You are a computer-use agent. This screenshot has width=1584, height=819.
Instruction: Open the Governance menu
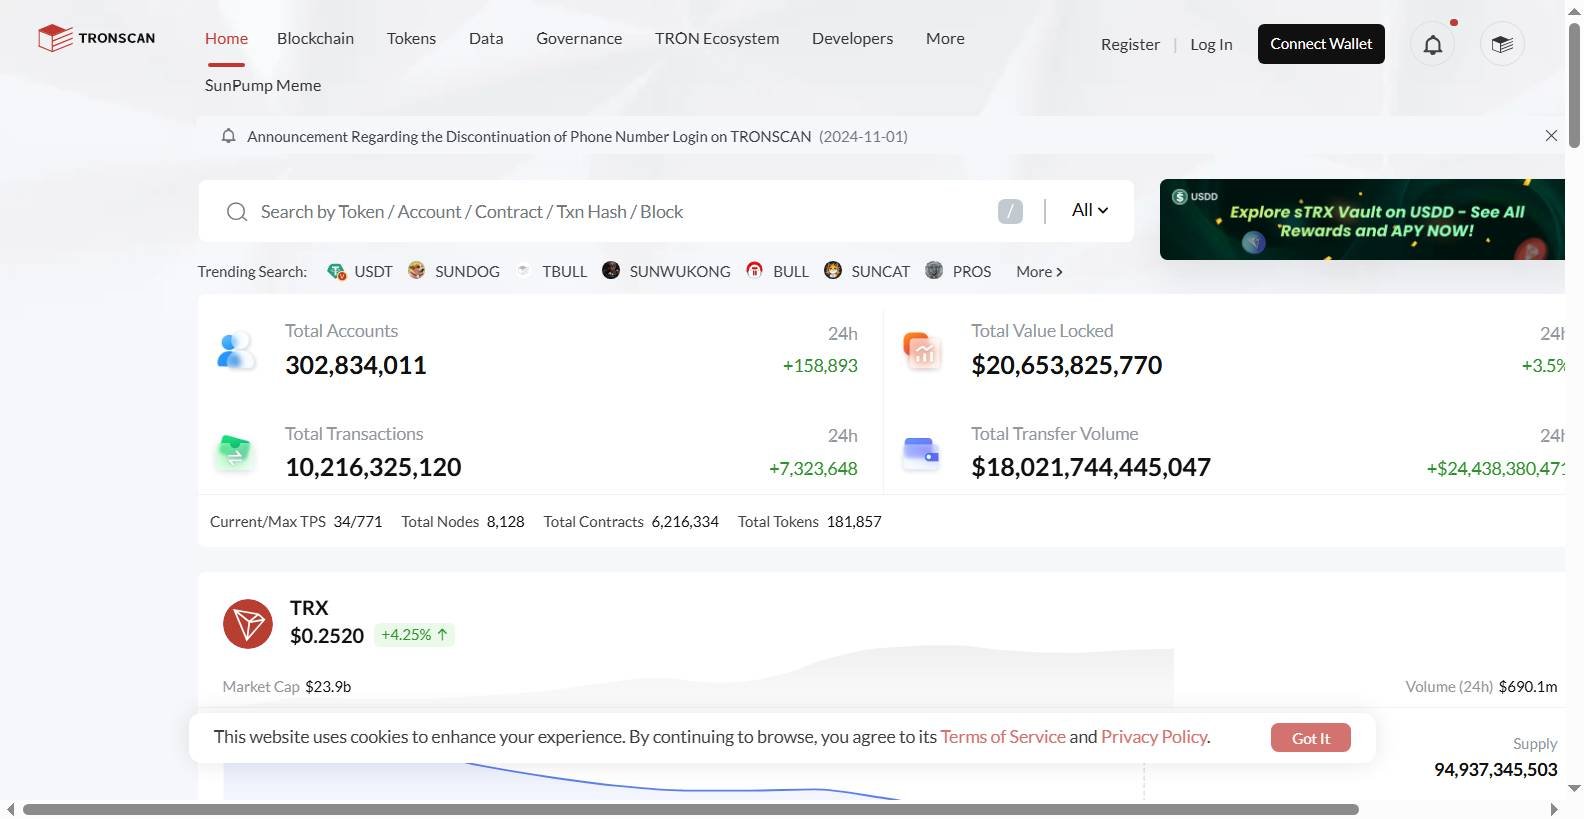(x=579, y=39)
